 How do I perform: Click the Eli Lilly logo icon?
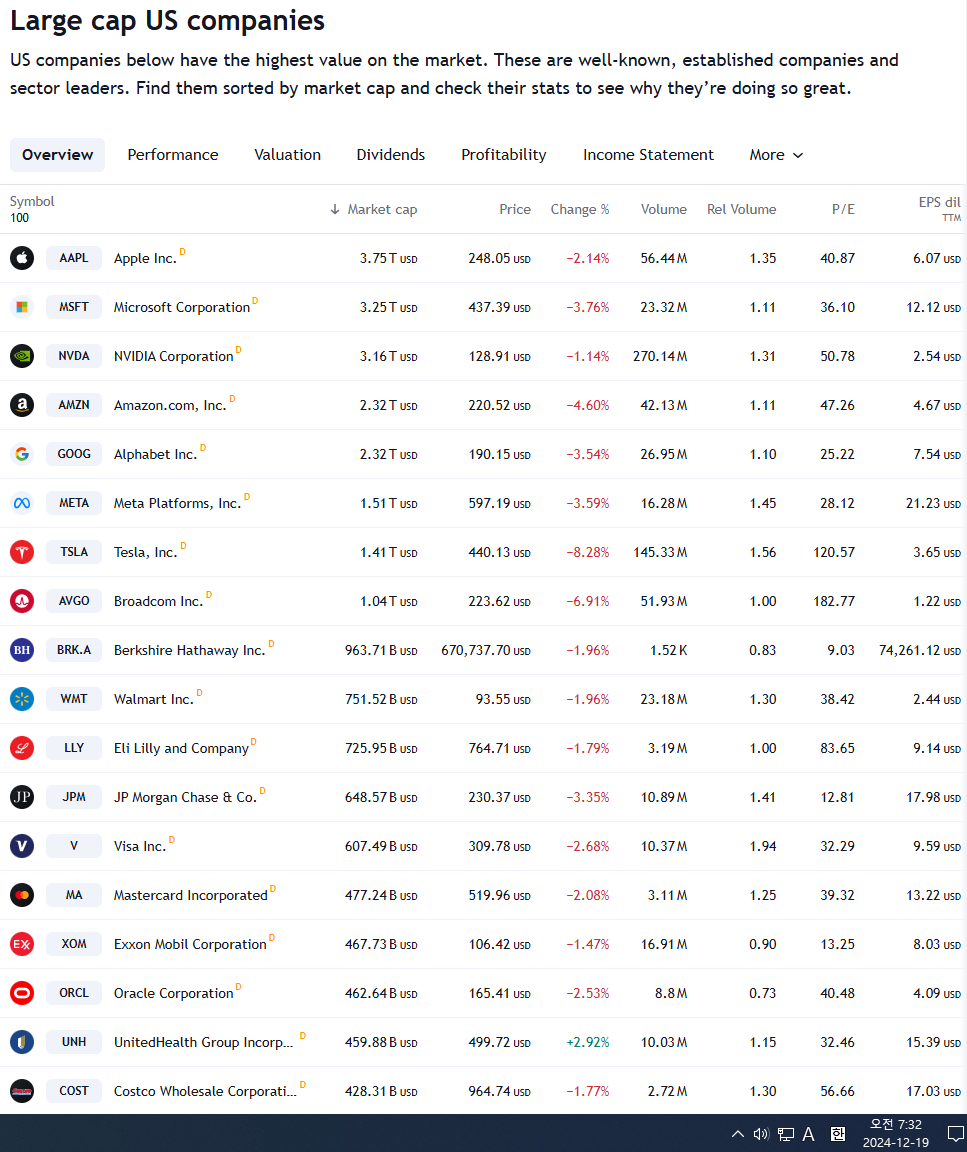22,748
